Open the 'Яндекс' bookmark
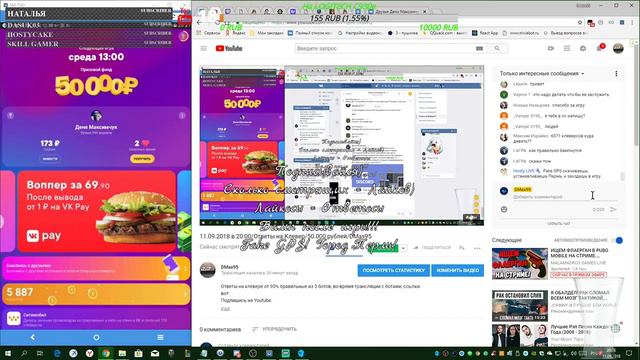The image size is (640, 360). pos(235,33)
